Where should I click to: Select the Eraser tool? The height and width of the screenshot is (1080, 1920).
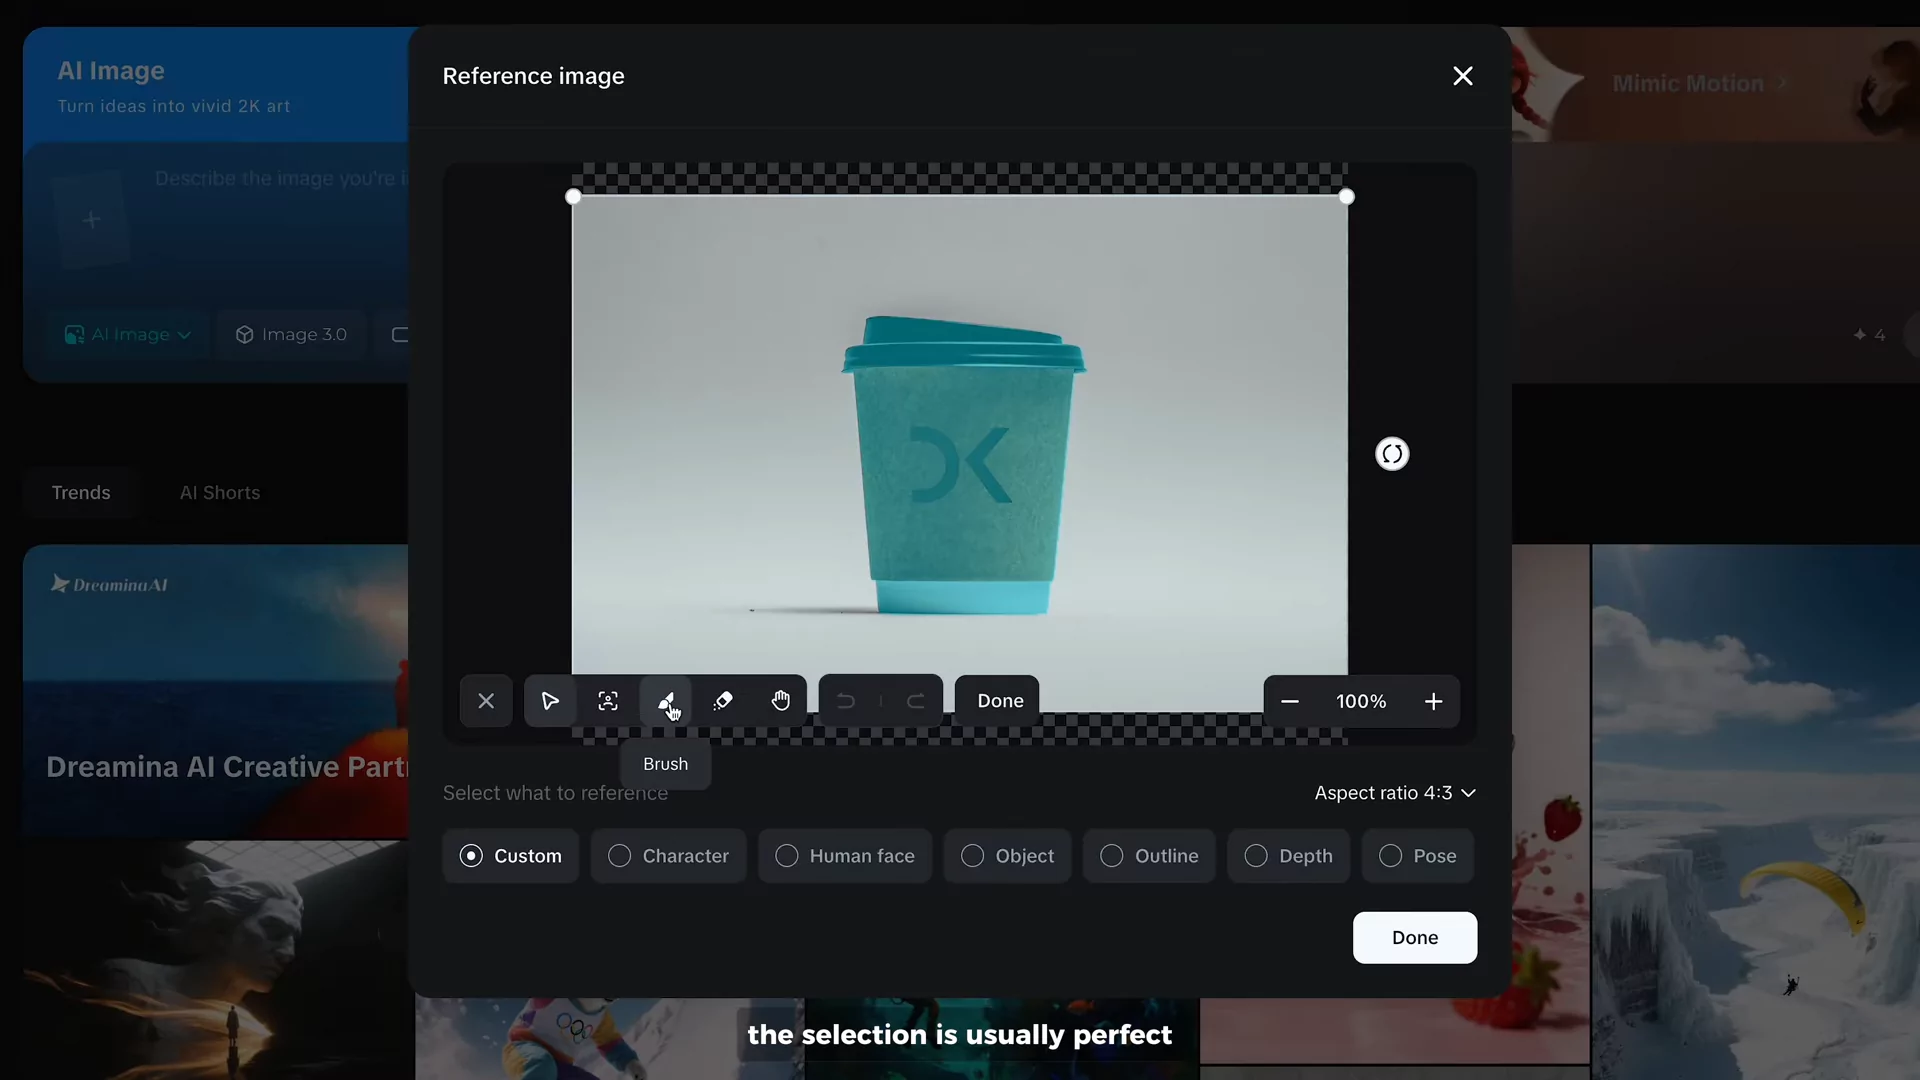[723, 701]
